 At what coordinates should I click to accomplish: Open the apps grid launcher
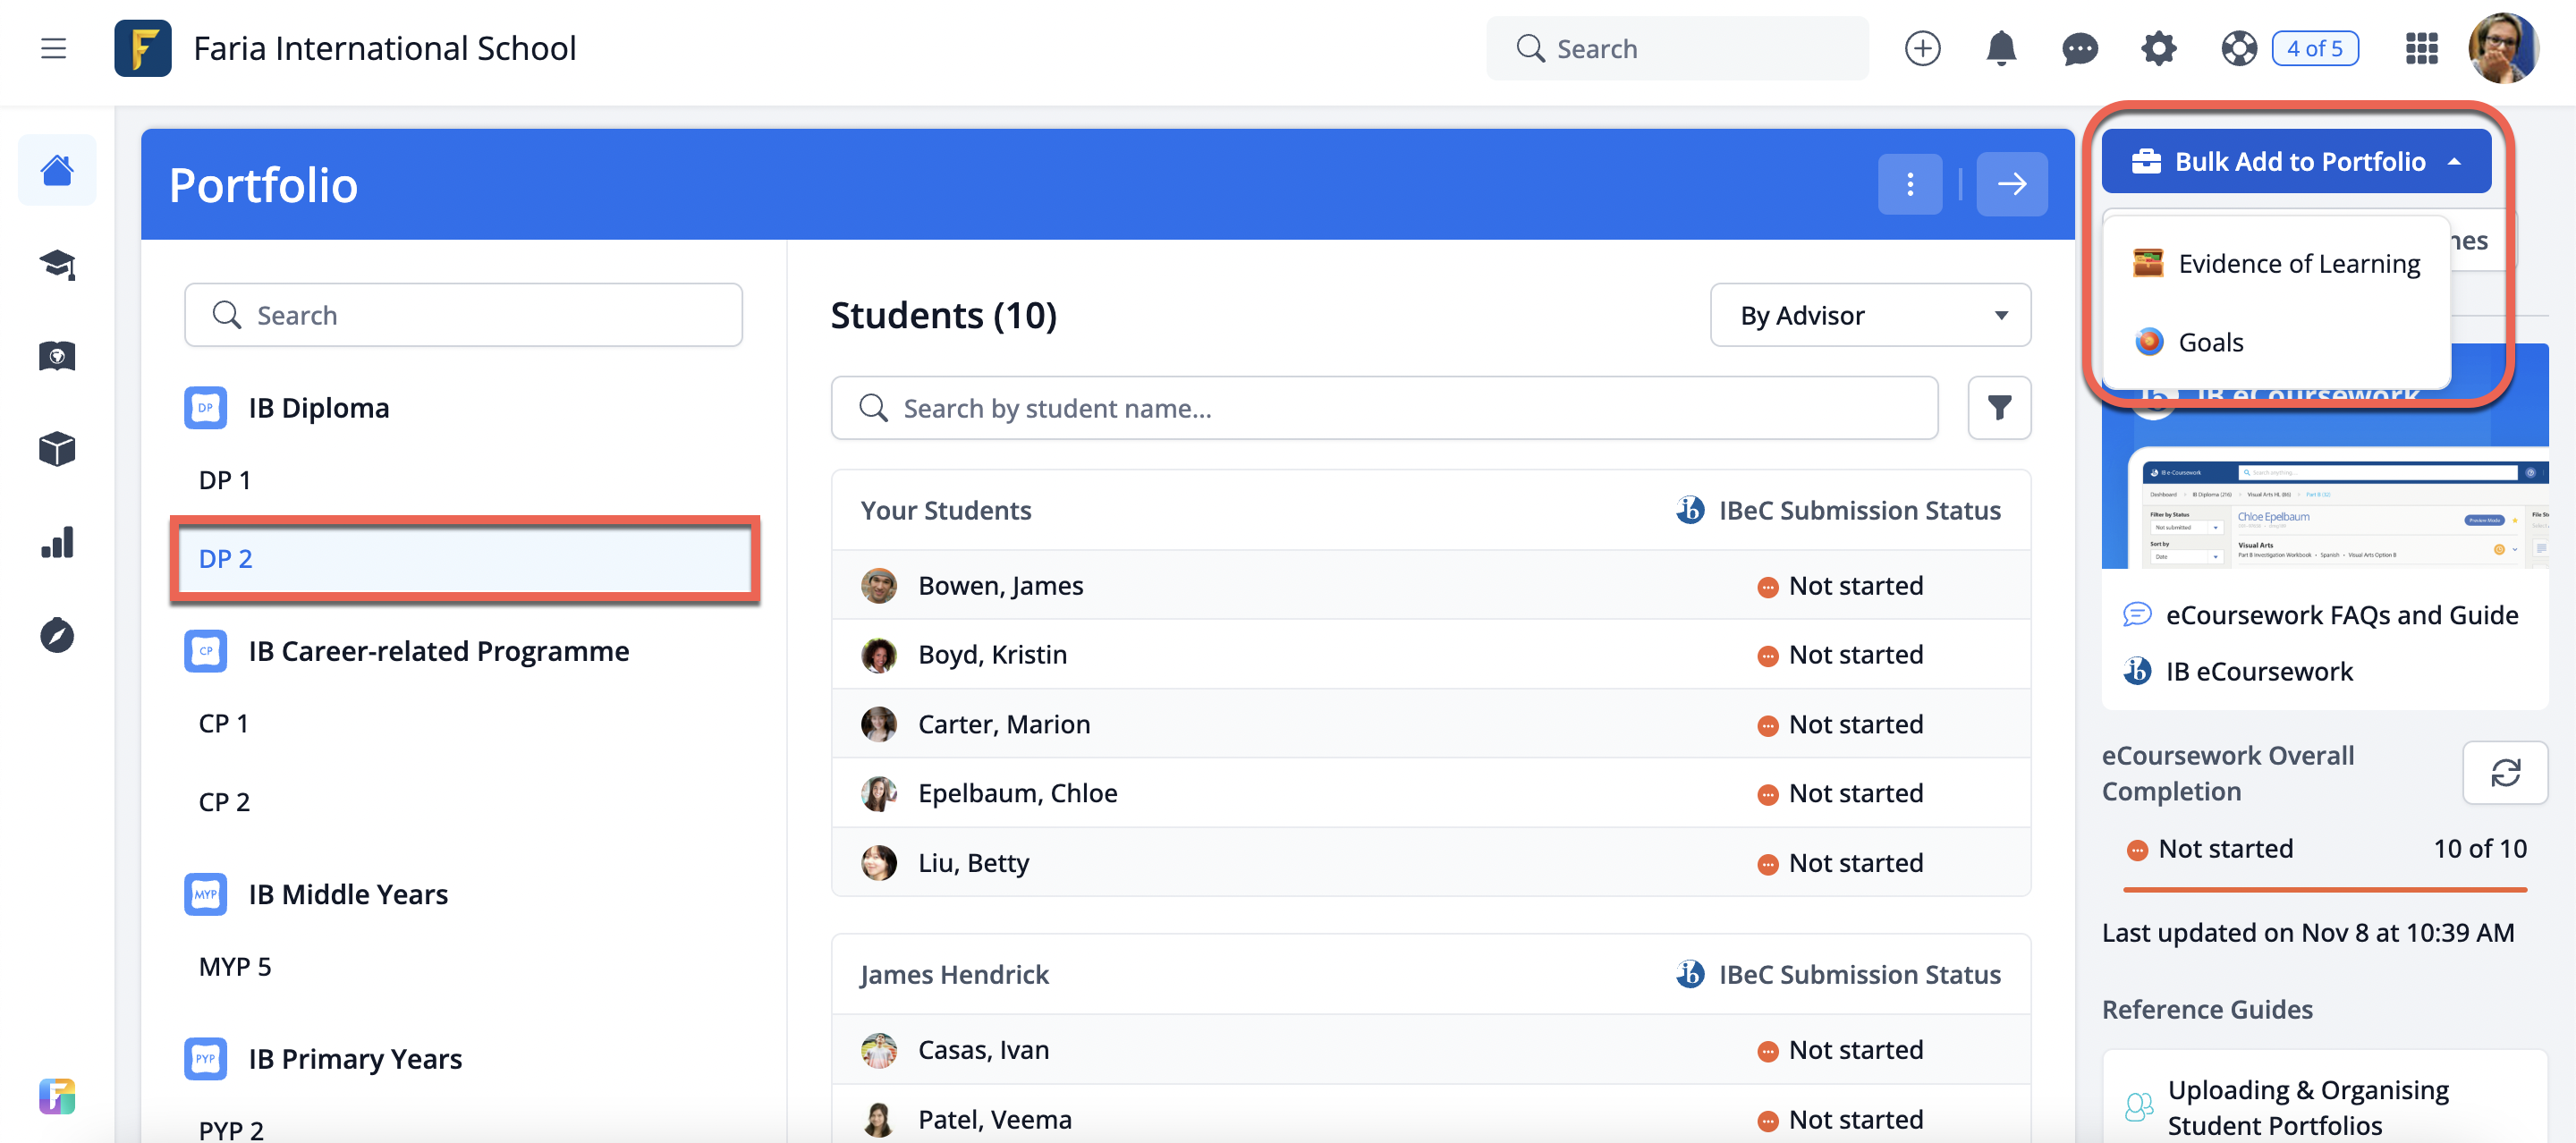pyautogui.click(x=2421, y=48)
